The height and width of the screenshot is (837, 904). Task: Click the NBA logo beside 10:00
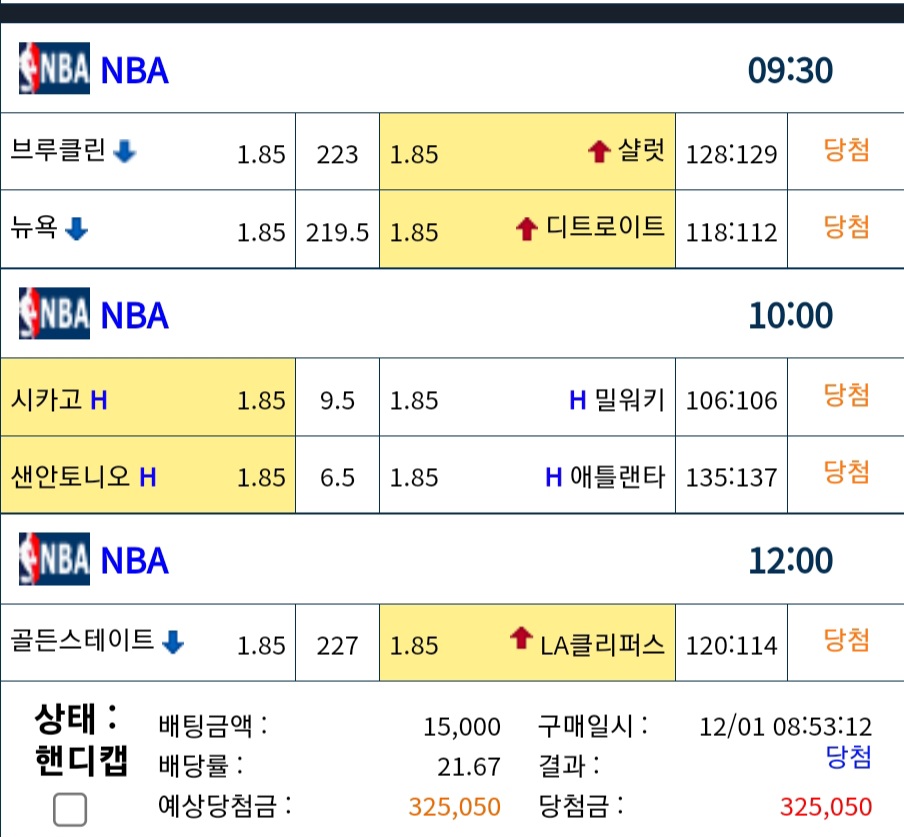pyautogui.click(x=54, y=313)
